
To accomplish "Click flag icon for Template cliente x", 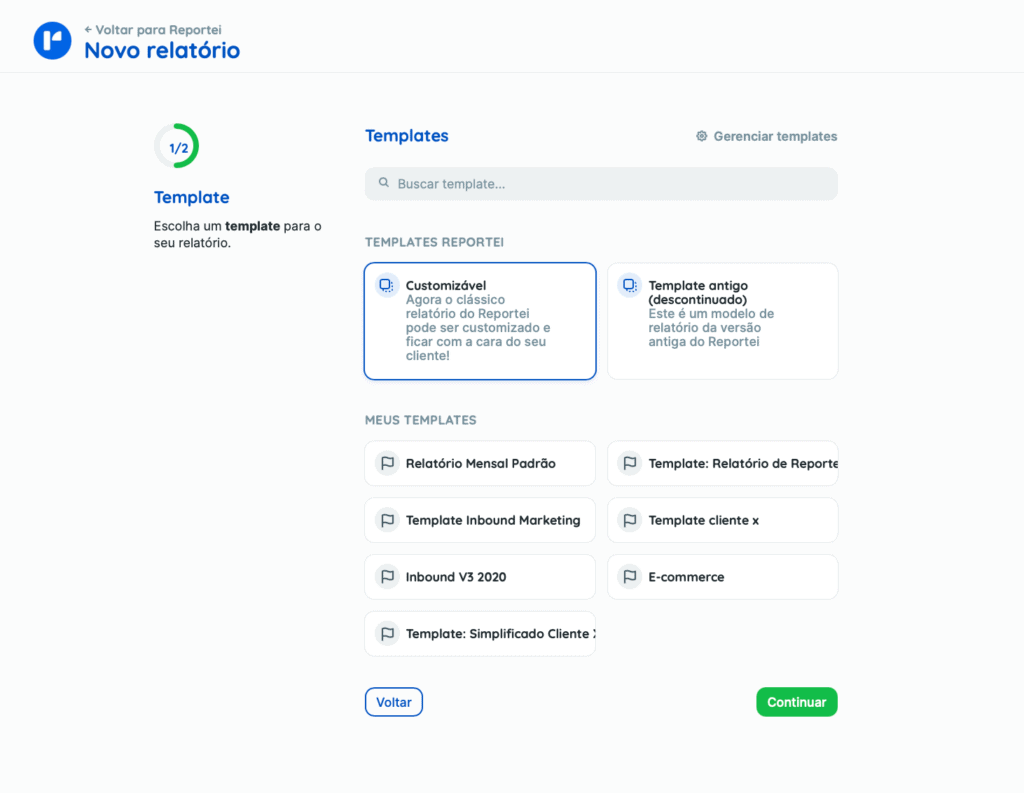I will click(x=630, y=520).
